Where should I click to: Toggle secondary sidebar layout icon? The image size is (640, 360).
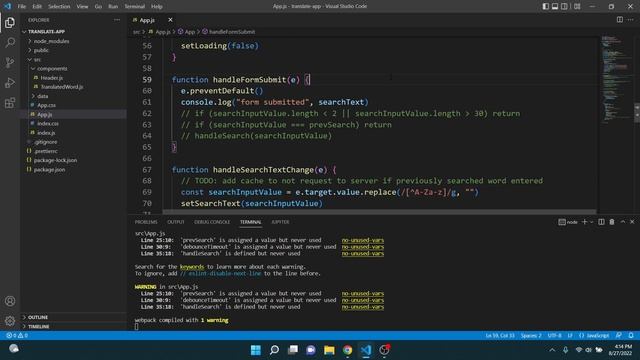tap(564, 7)
